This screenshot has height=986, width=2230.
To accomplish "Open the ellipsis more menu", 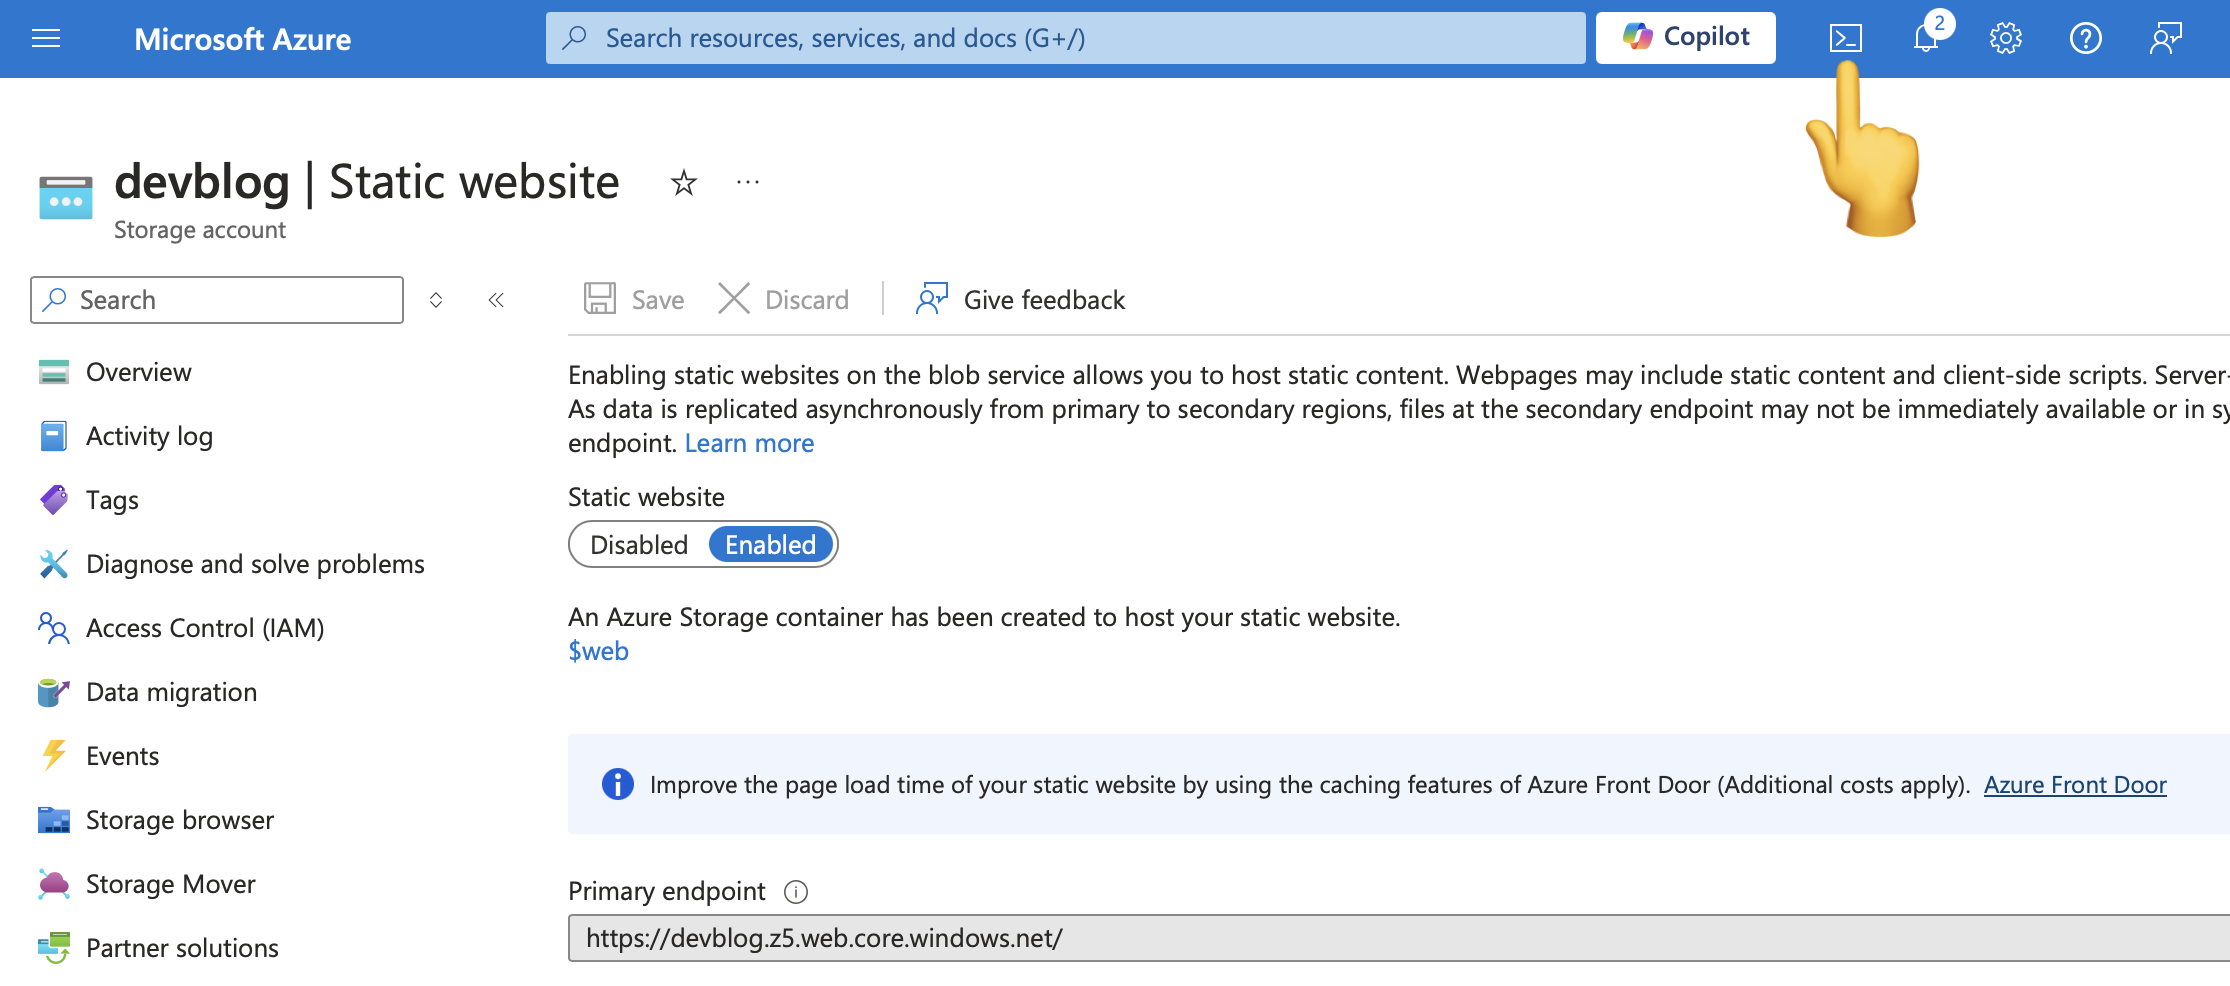I will click(747, 183).
